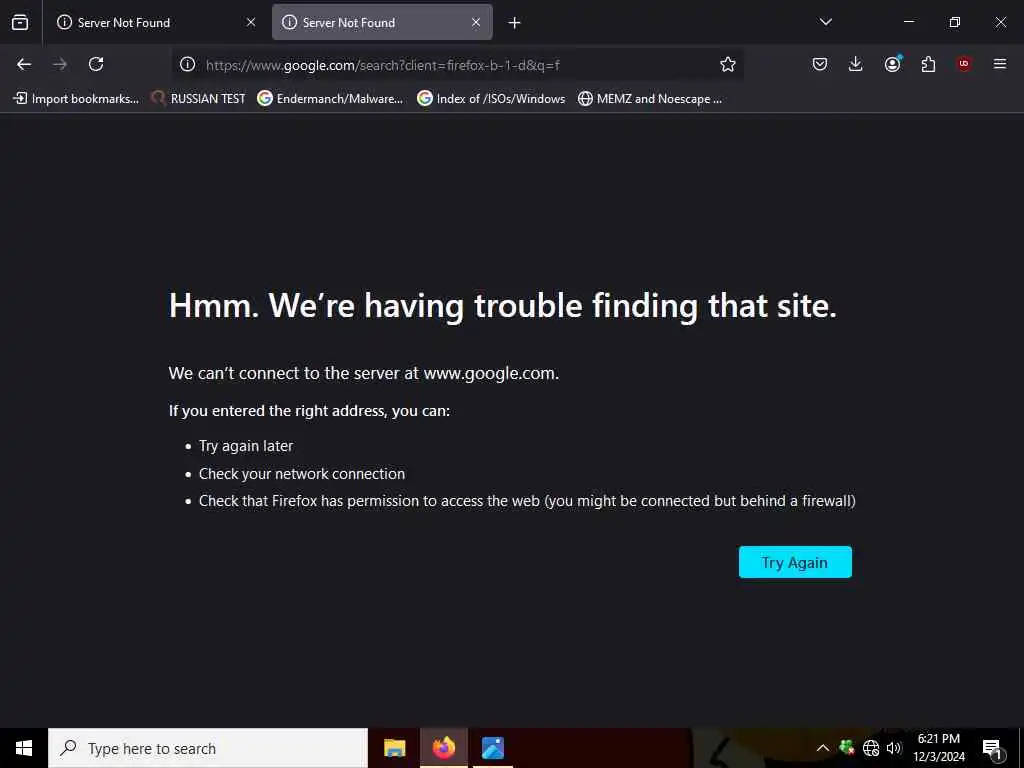This screenshot has width=1024, height=768.
Task: Save to Pocket icon
Action: pos(820,64)
